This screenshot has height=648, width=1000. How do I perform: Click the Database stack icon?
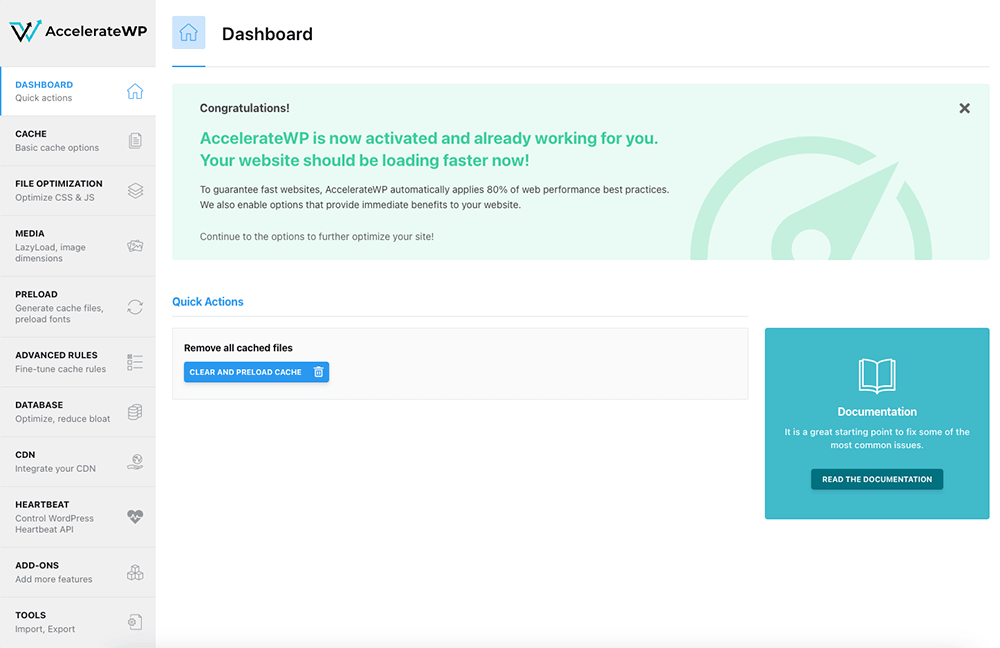(136, 413)
